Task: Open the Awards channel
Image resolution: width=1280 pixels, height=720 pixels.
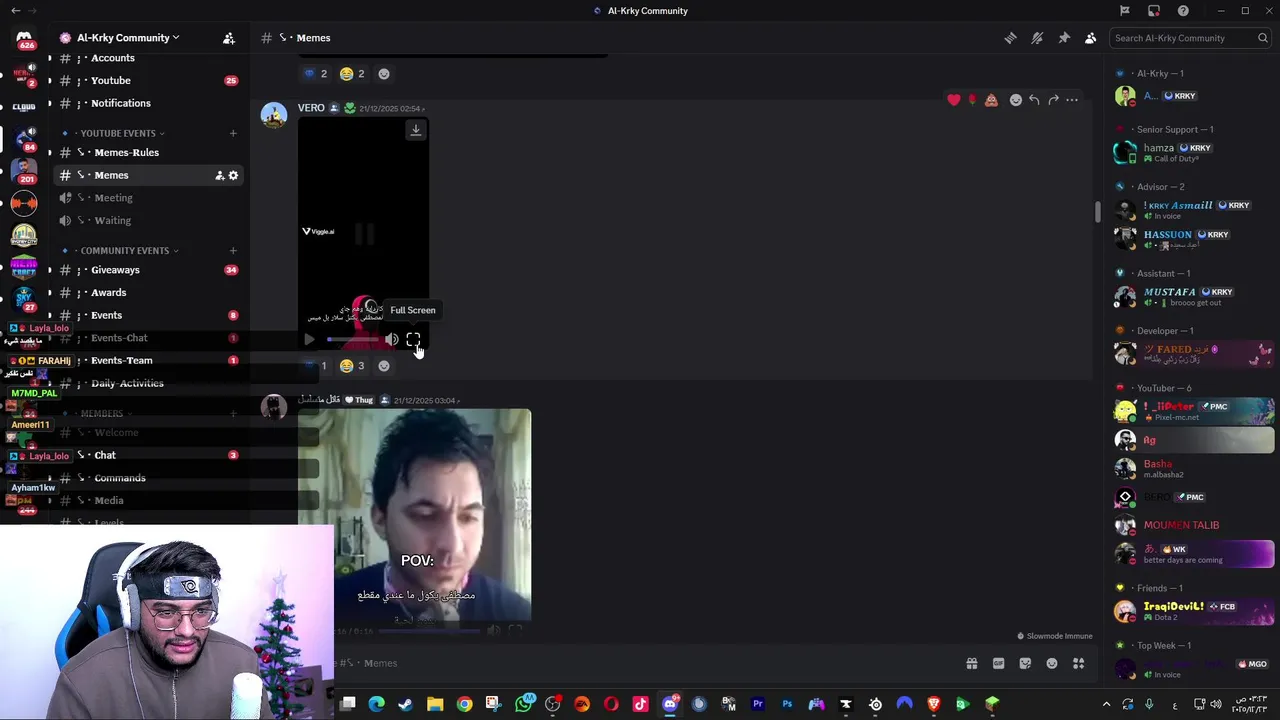Action: (x=147, y=292)
